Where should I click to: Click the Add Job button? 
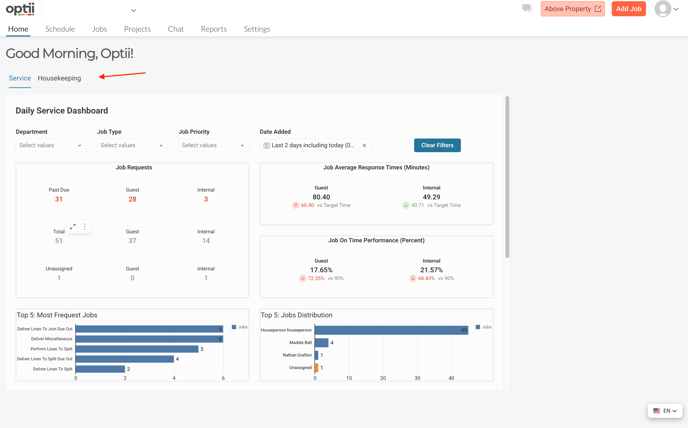pyautogui.click(x=628, y=9)
